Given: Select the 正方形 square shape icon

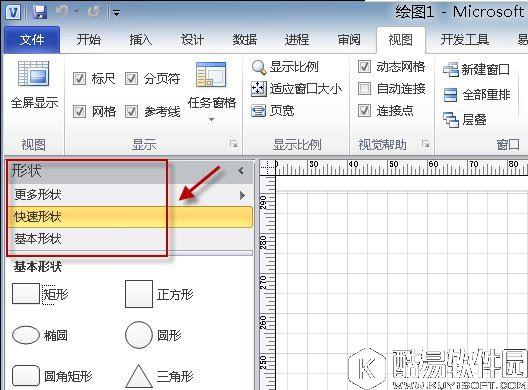Looking at the screenshot, I should pyautogui.click(x=139, y=294).
